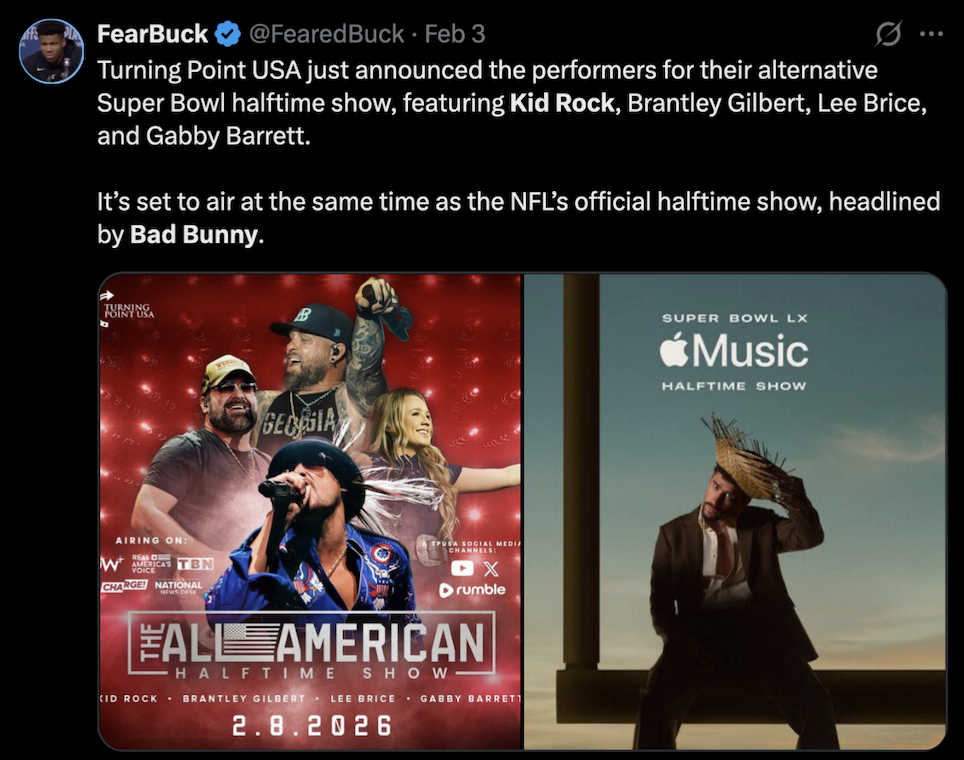Open the Grok slash-circle icon
Image resolution: width=964 pixels, height=760 pixels.
pyautogui.click(x=888, y=34)
